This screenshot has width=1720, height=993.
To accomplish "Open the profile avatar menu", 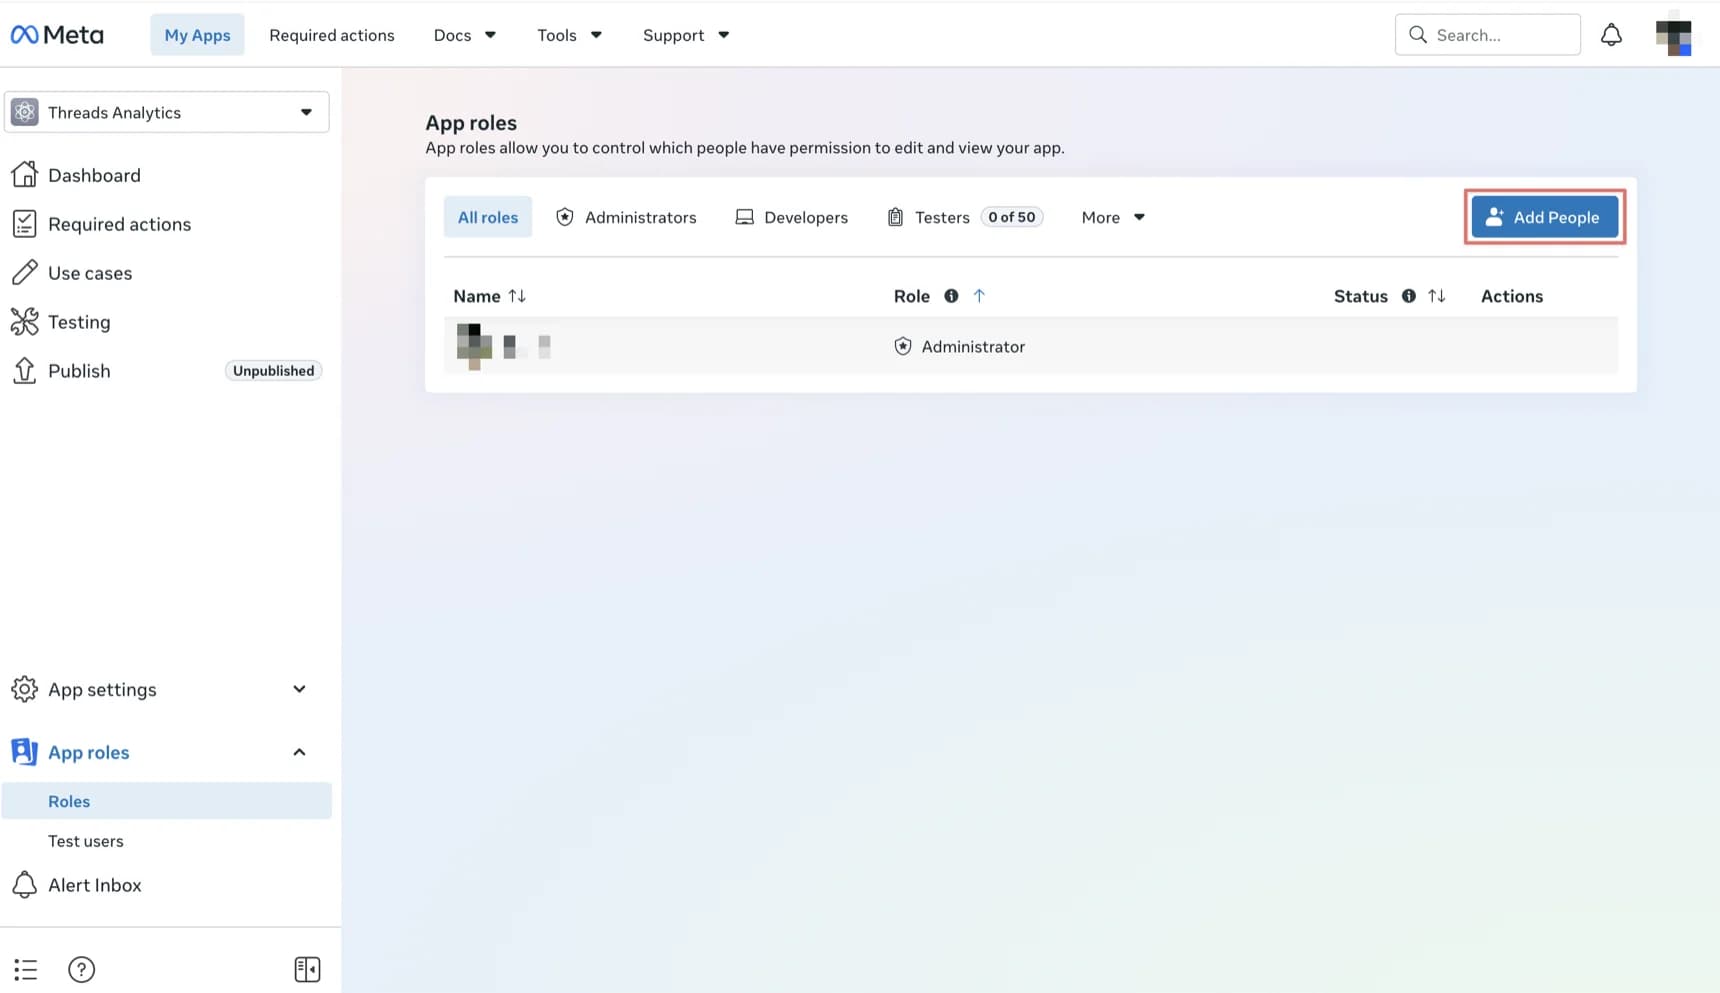I will click(x=1673, y=36).
